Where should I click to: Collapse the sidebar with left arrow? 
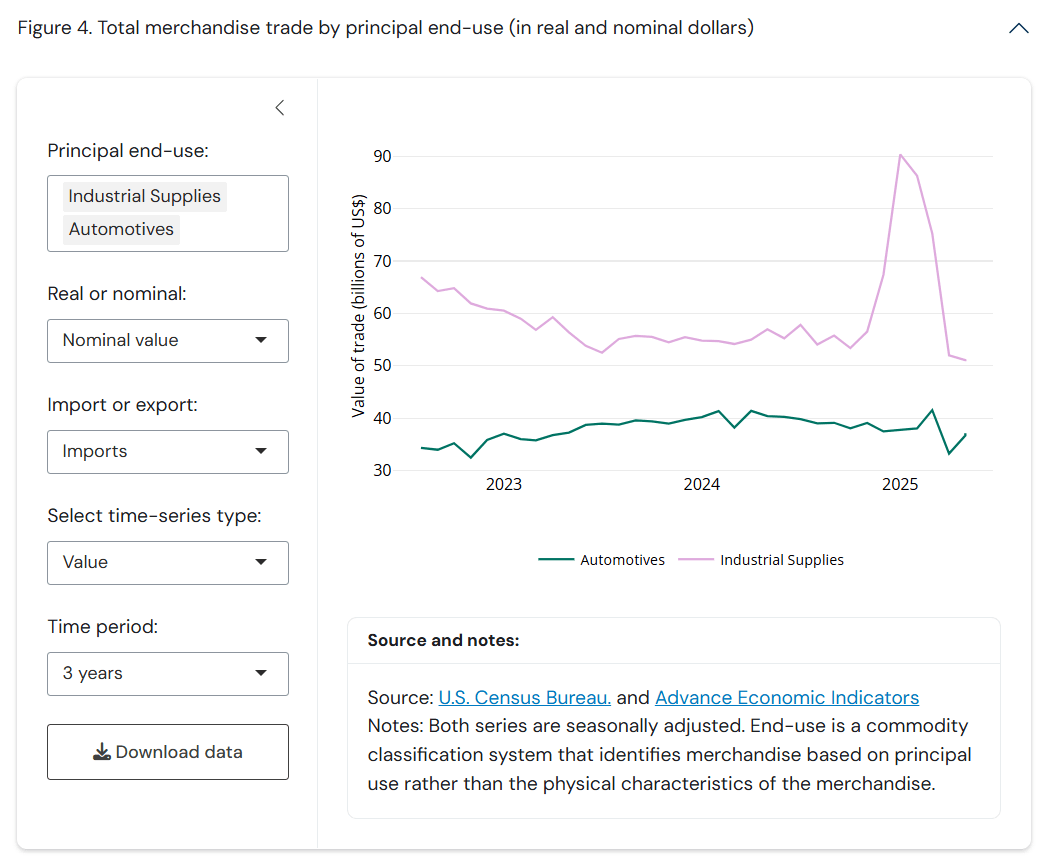[280, 108]
